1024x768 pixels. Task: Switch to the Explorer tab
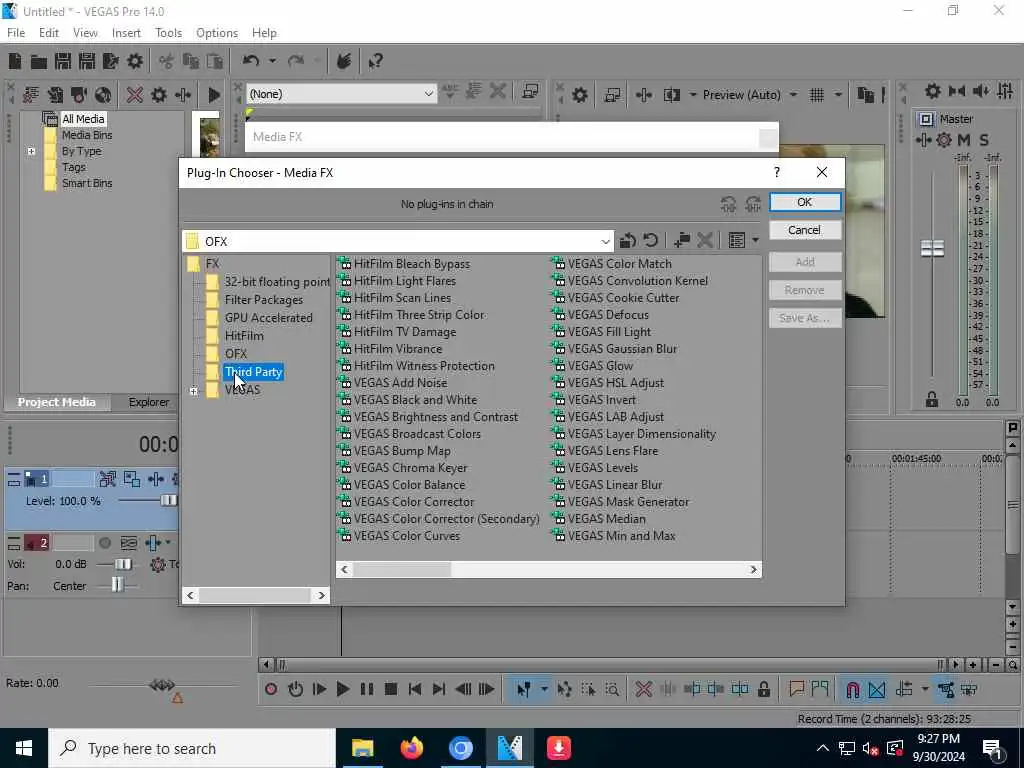(148, 402)
